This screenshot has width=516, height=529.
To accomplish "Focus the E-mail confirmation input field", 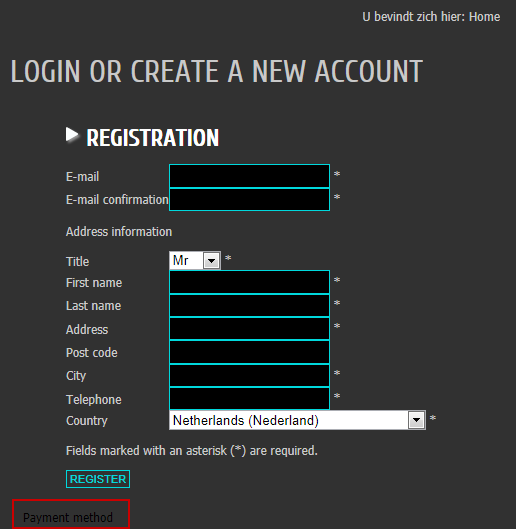I will 249,199.
